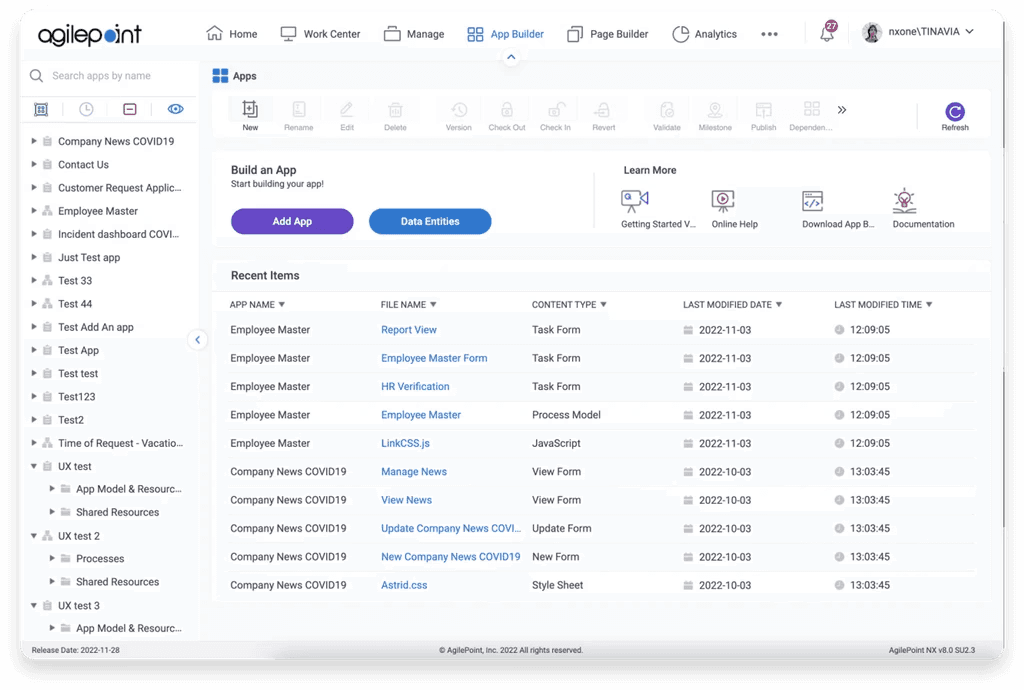Collapse the UX test tree node
Viewport: 1024px width, 690px height.
point(33,466)
